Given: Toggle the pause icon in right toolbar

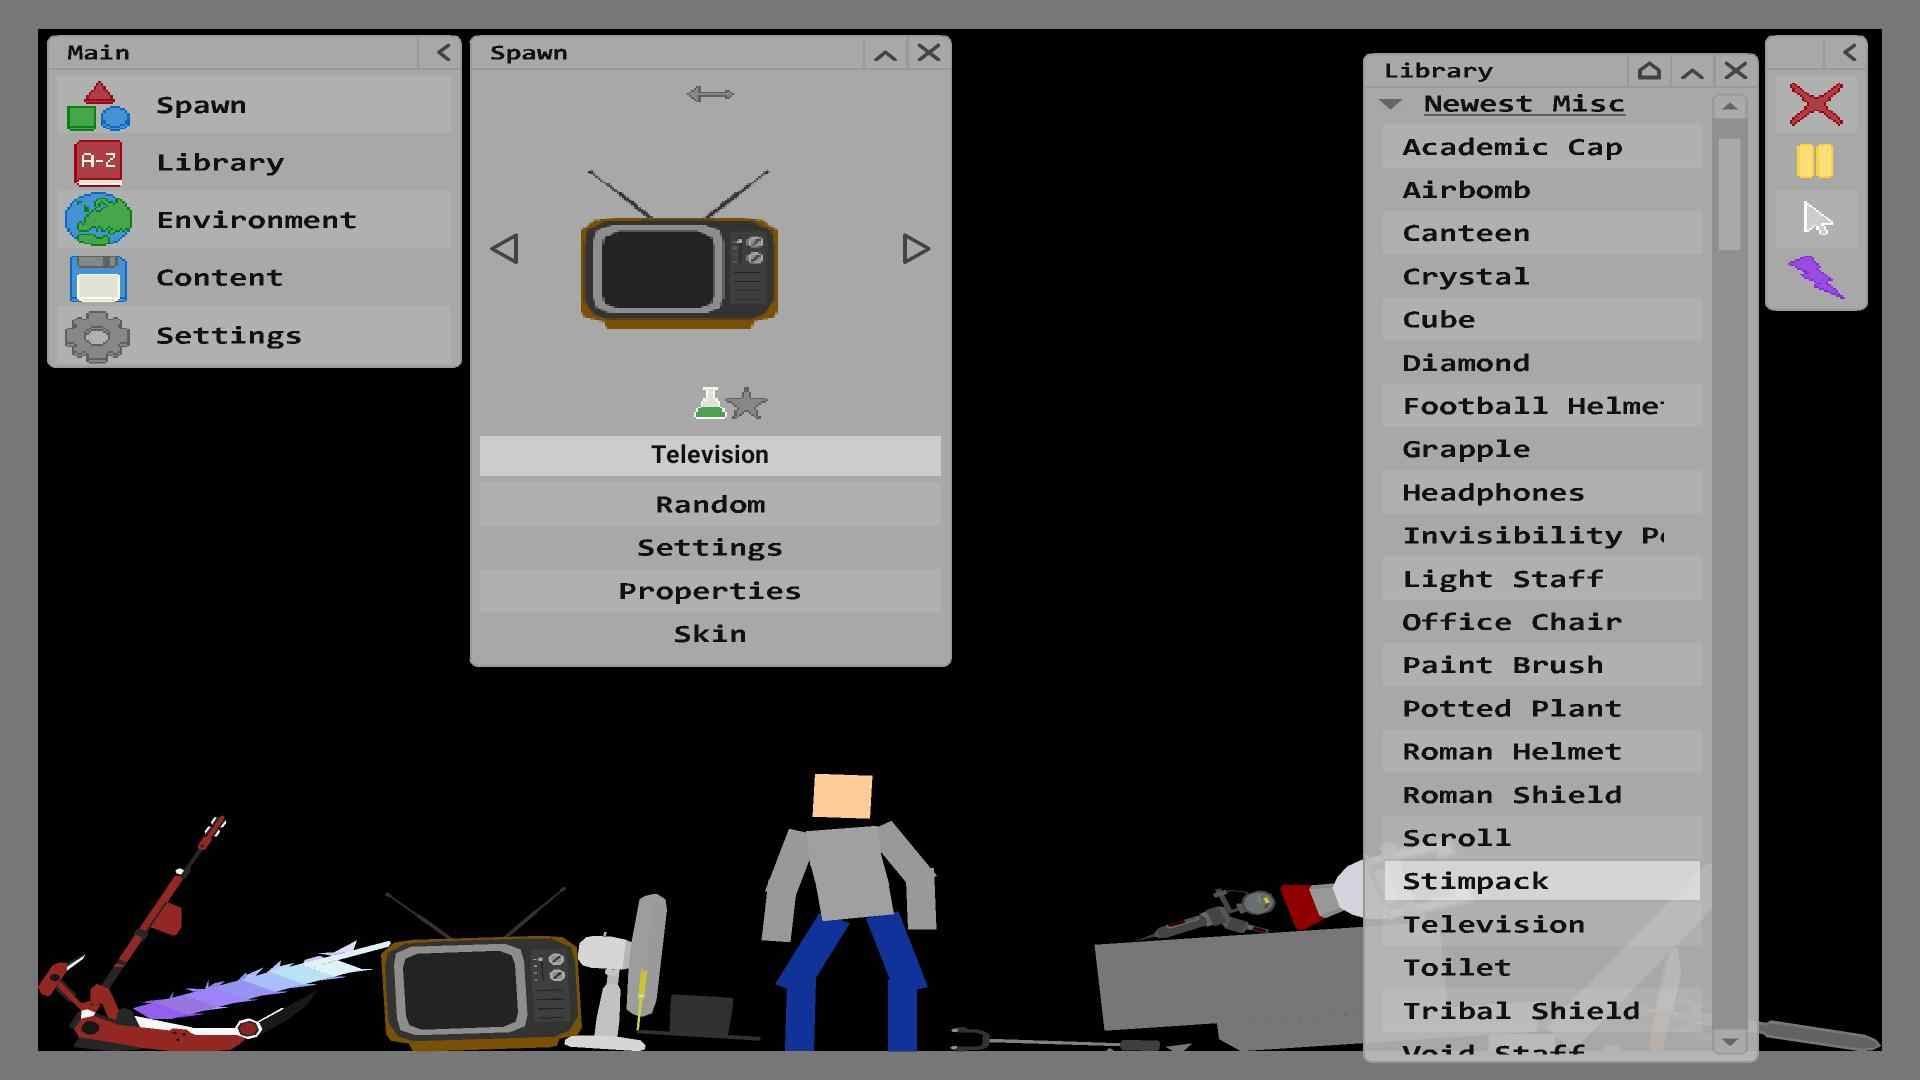Looking at the screenshot, I should click(x=1816, y=158).
